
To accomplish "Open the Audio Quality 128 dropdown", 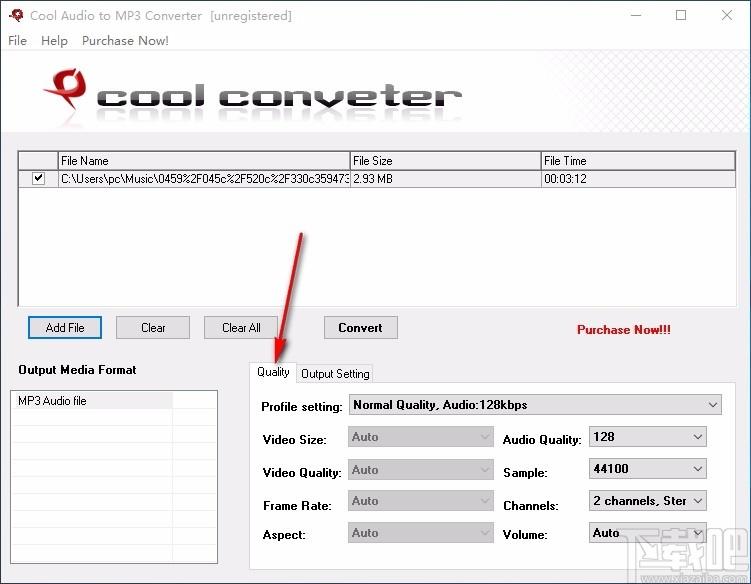I will tap(648, 437).
